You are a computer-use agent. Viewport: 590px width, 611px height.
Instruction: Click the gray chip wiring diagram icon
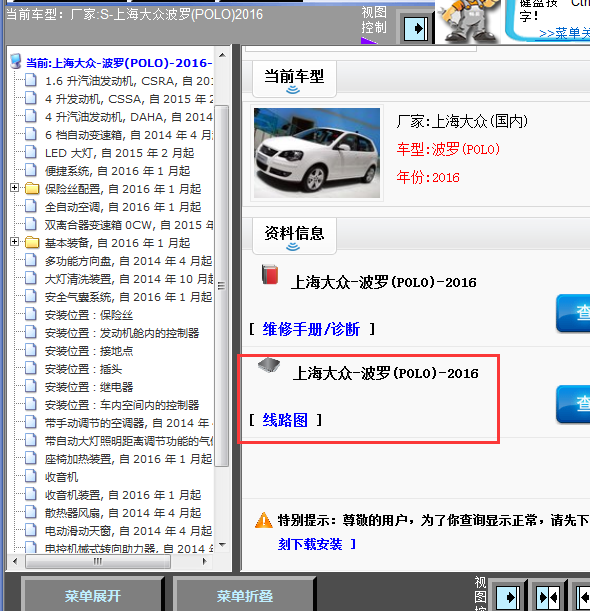pos(269,366)
